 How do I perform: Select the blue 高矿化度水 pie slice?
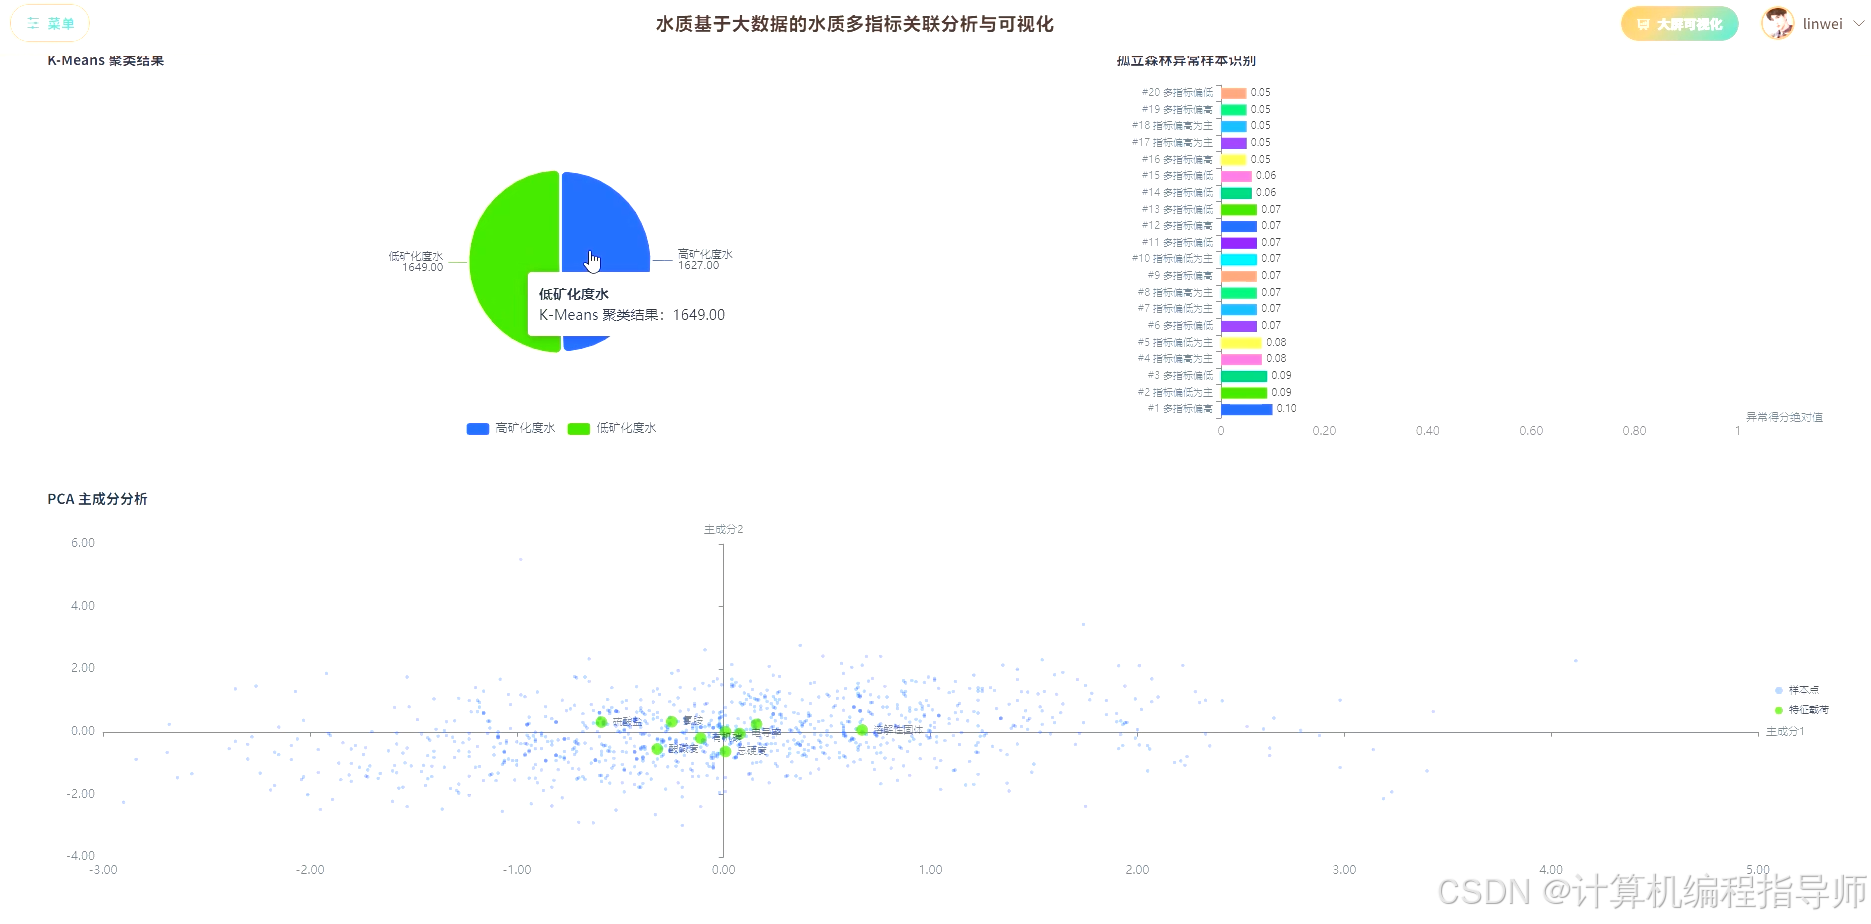[x=606, y=222]
